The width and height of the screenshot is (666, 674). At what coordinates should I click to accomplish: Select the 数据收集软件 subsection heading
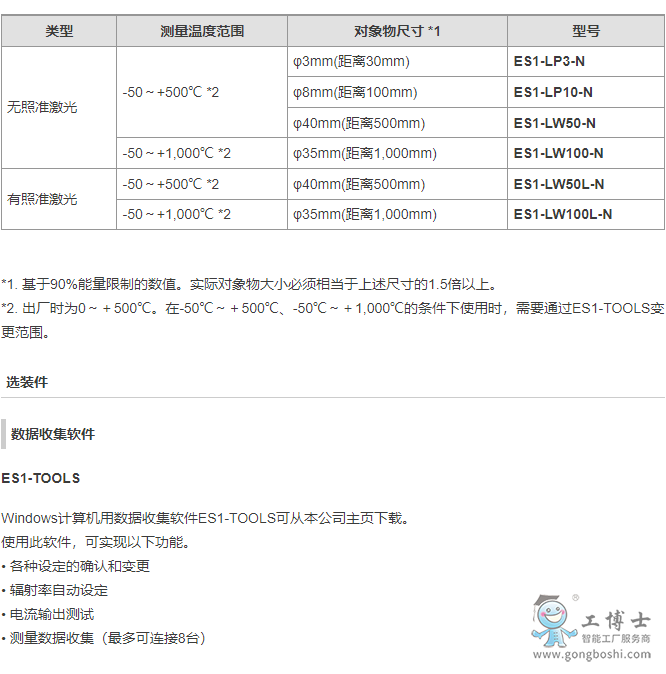(x=53, y=434)
